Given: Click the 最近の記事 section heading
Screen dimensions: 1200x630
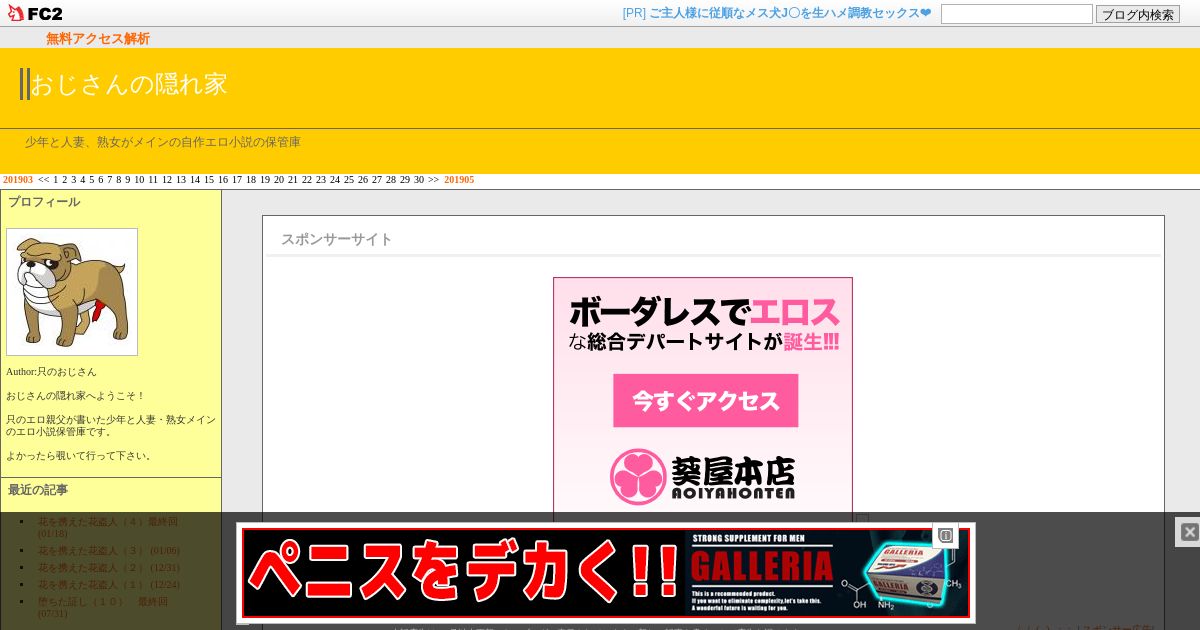Looking at the screenshot, I should pyautogui.click(x=38, y=490).
